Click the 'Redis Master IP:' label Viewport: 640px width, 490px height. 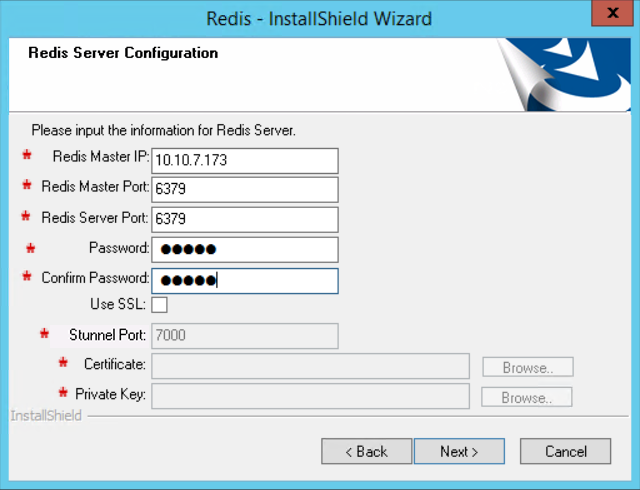click(x=101, y=156)
